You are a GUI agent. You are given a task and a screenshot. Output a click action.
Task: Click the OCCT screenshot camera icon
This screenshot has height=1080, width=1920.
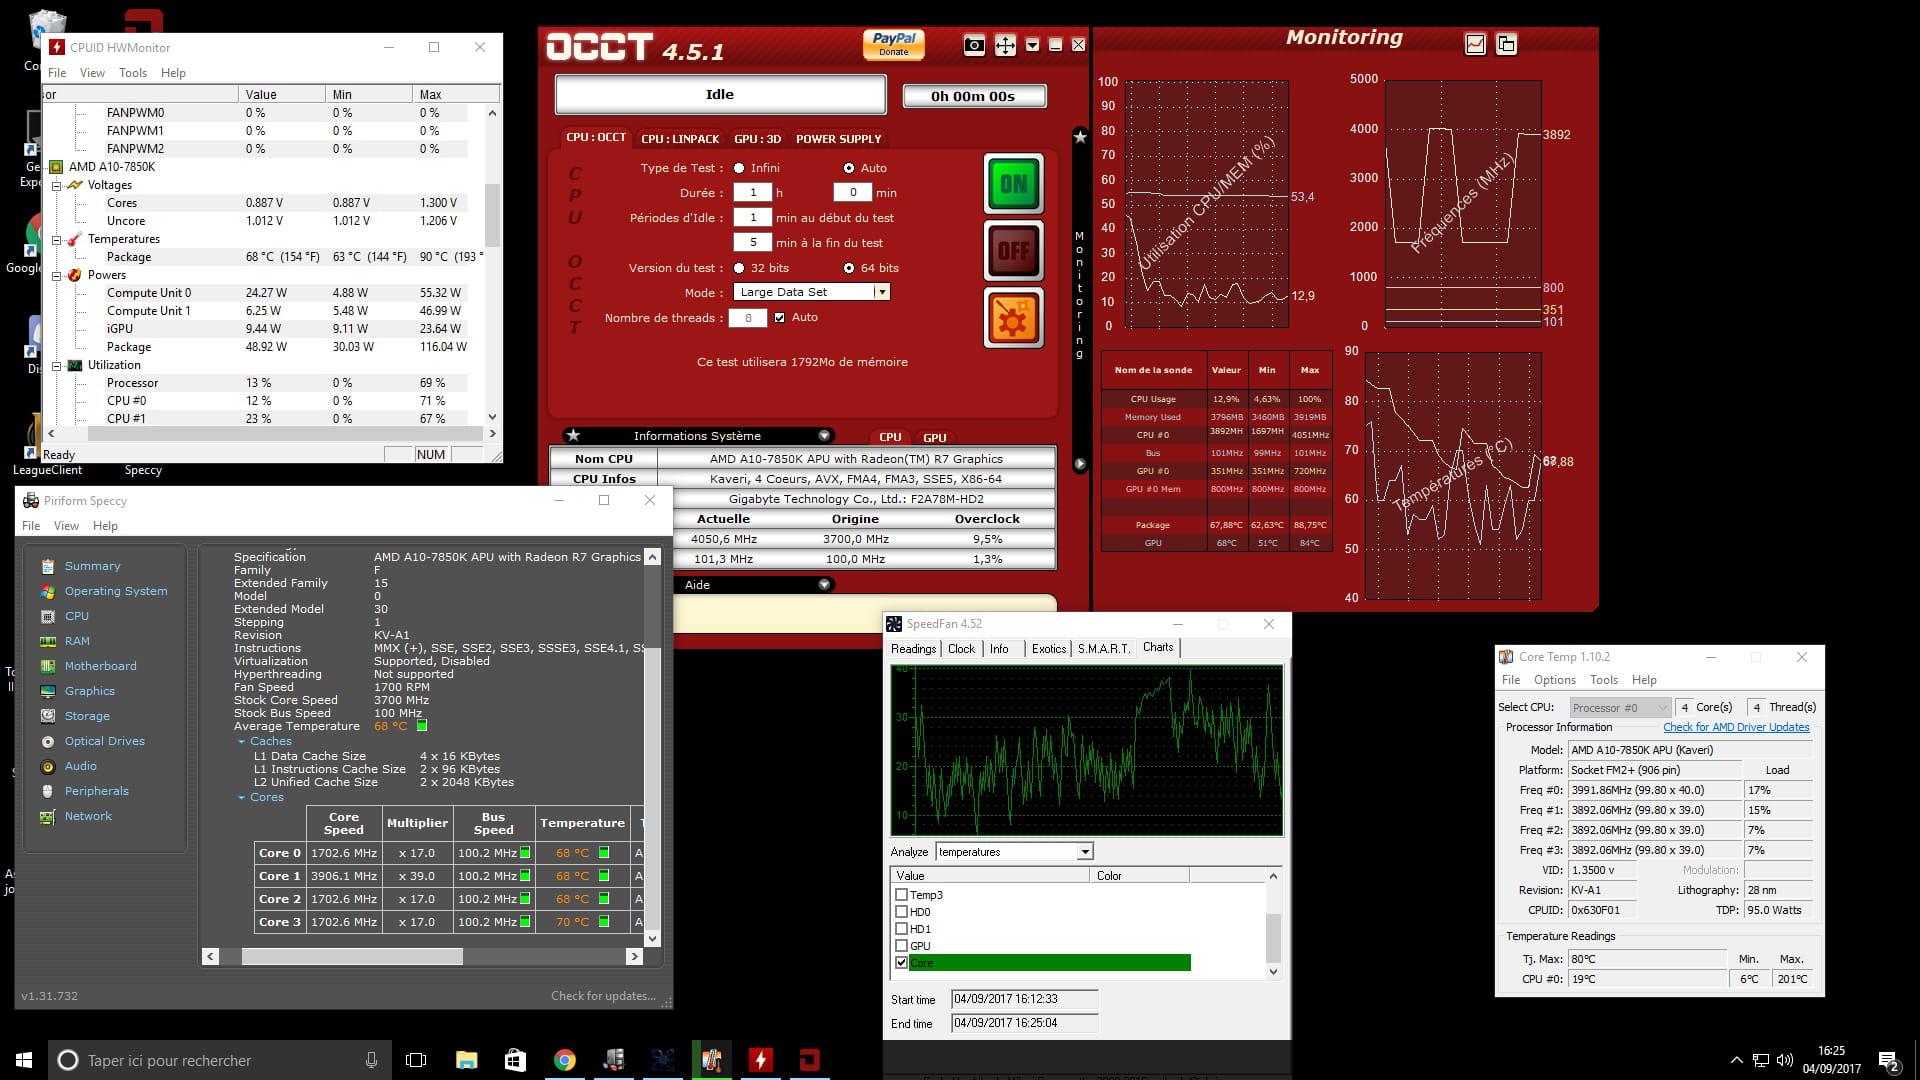tap(973, 45)
